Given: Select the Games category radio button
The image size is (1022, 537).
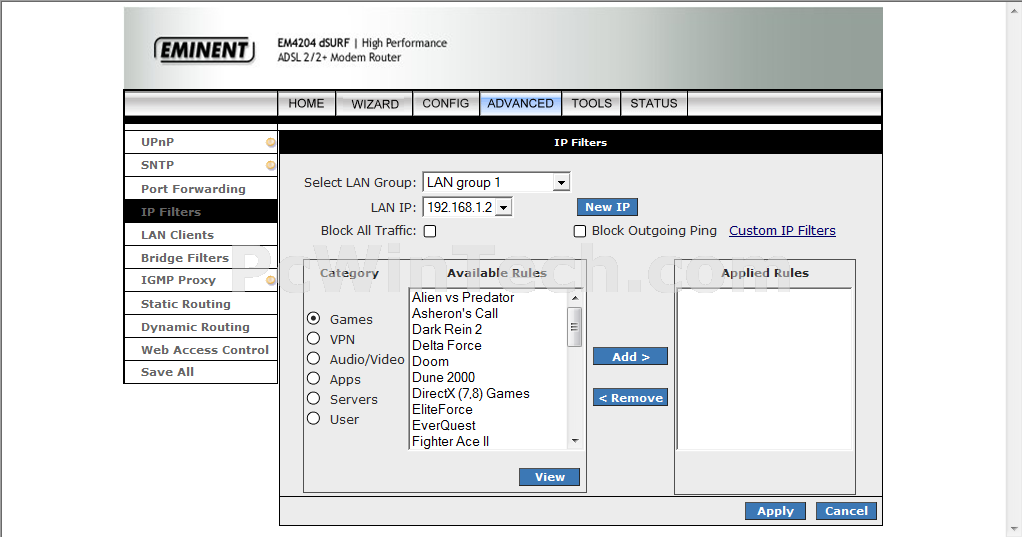Looking at the screenshot, I should click(314, 318).
